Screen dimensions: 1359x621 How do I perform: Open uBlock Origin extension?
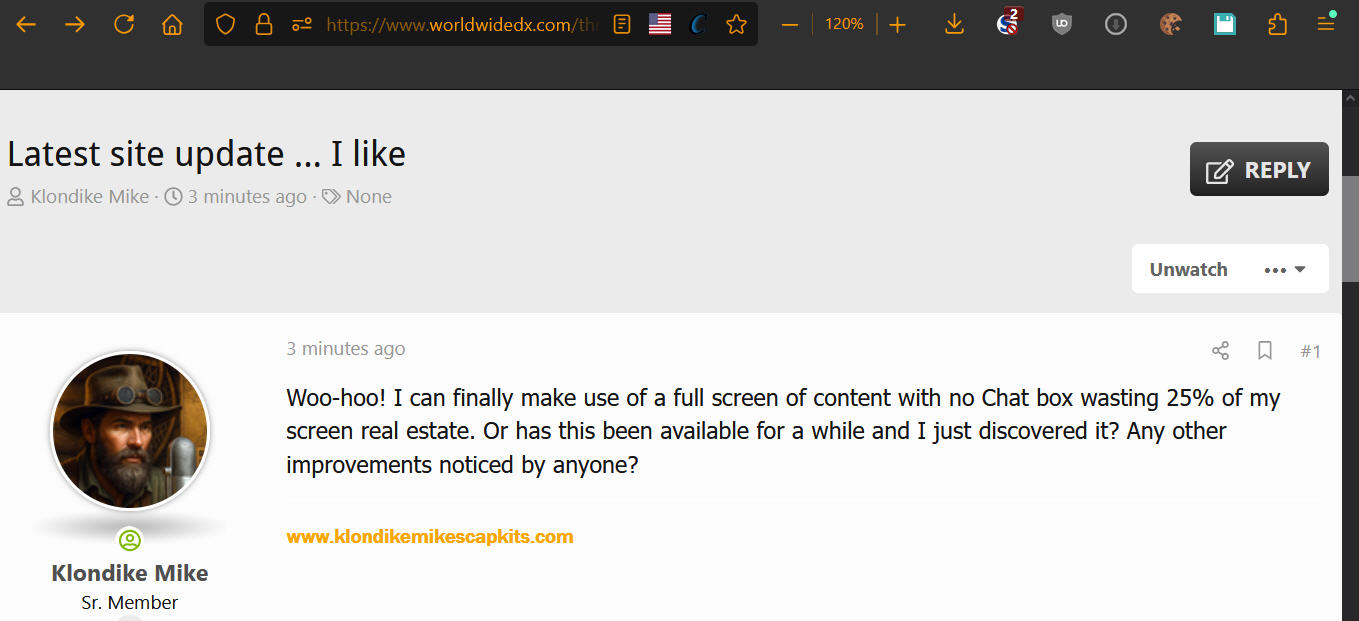point(1062,24)
